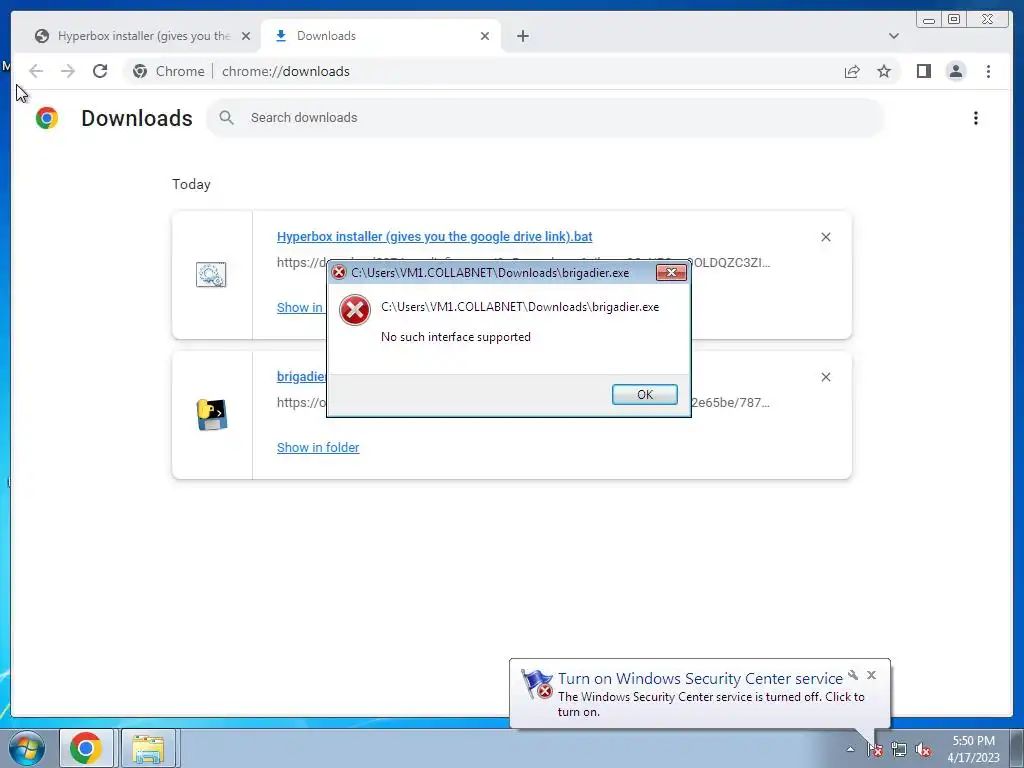Open the Chrome three-dot main menu

coord(988,71)
